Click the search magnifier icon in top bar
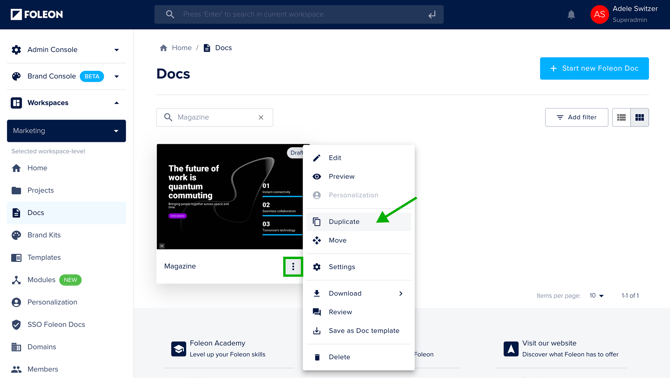This screenshot has height=378, width=670. (170, 14)
